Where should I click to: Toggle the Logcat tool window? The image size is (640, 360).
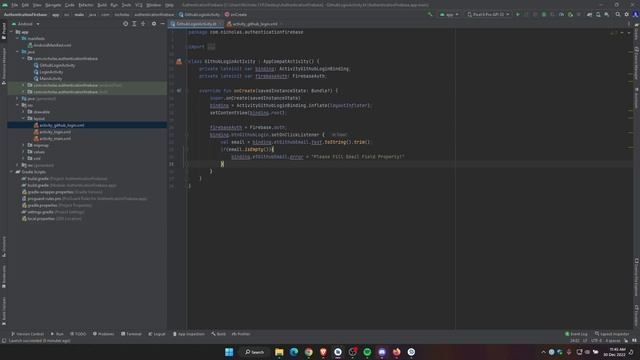click(x=157, y=334)
